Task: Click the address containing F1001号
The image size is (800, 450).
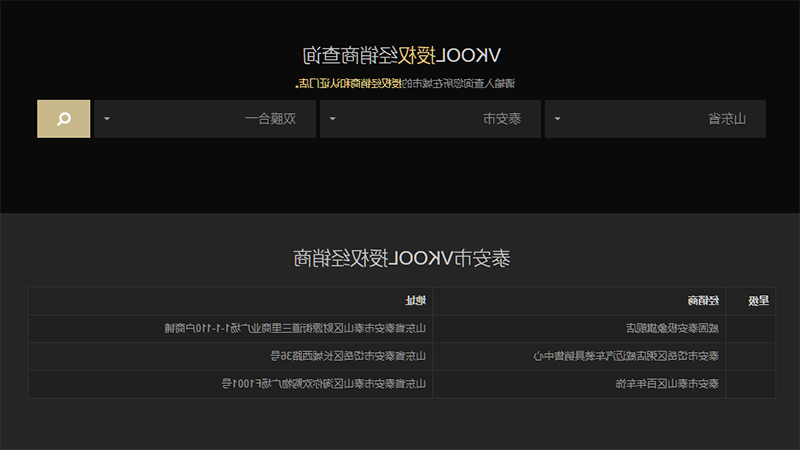Action: 323,384
